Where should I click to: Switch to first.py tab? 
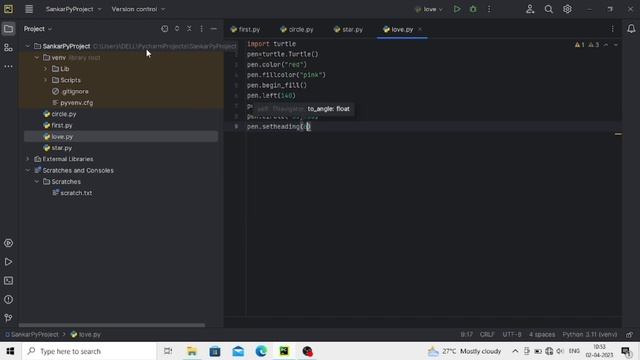[245, 29]
